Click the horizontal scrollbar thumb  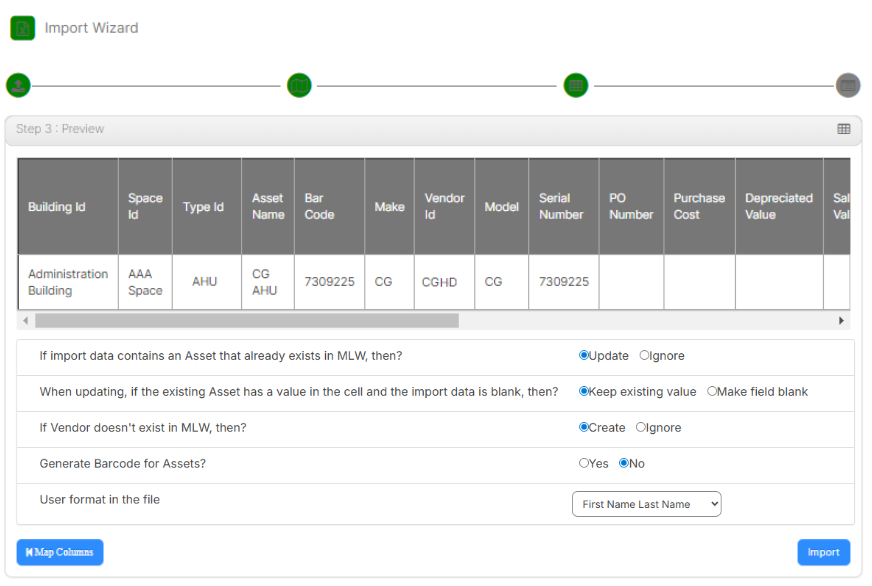[x=246, y=321]
